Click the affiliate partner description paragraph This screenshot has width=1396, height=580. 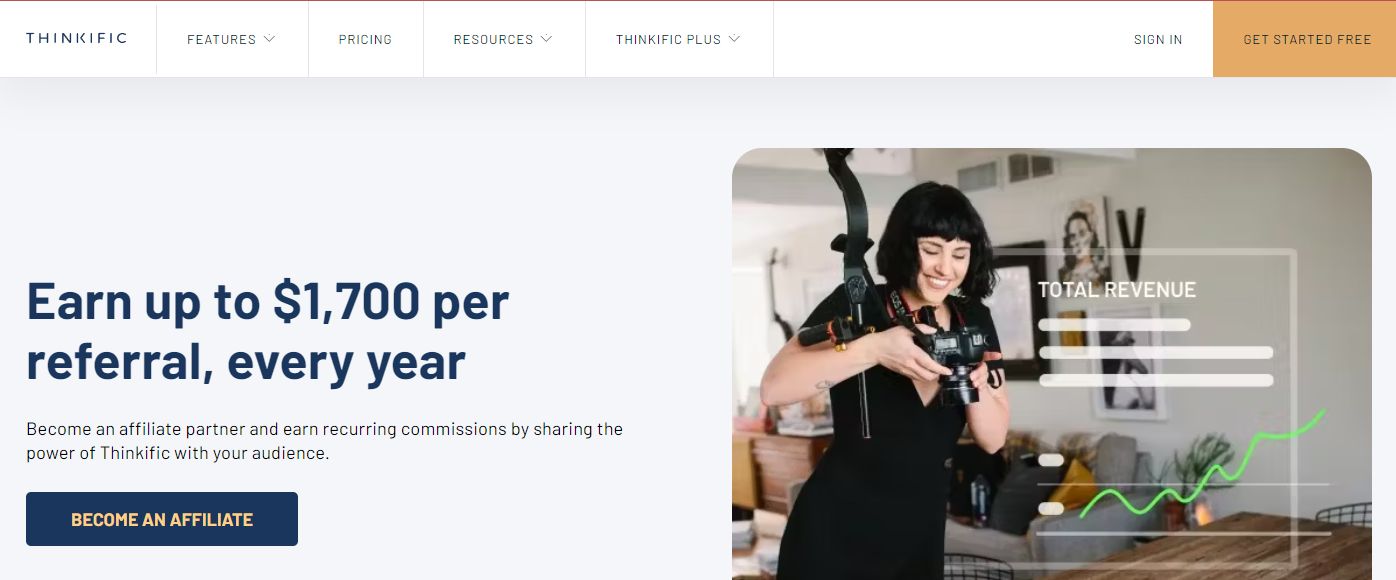pos(324,441)
